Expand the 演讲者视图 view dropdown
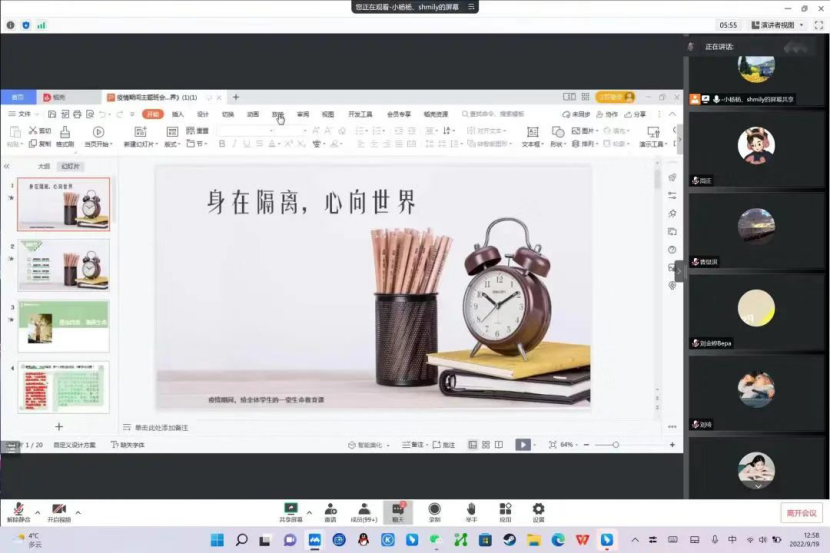The width and height of the screenshot is (830, 554). click(x=776, y=25)
